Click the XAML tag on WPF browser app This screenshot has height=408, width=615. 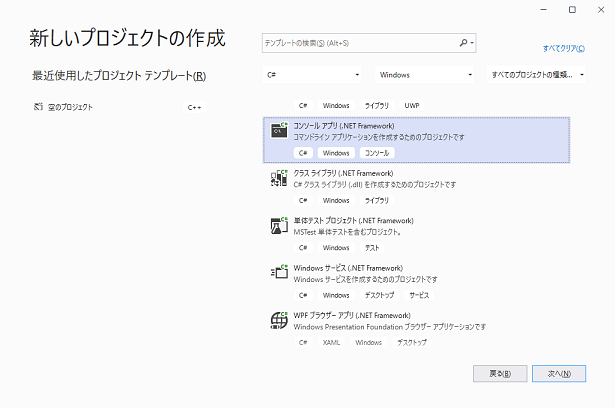point(331,342)
